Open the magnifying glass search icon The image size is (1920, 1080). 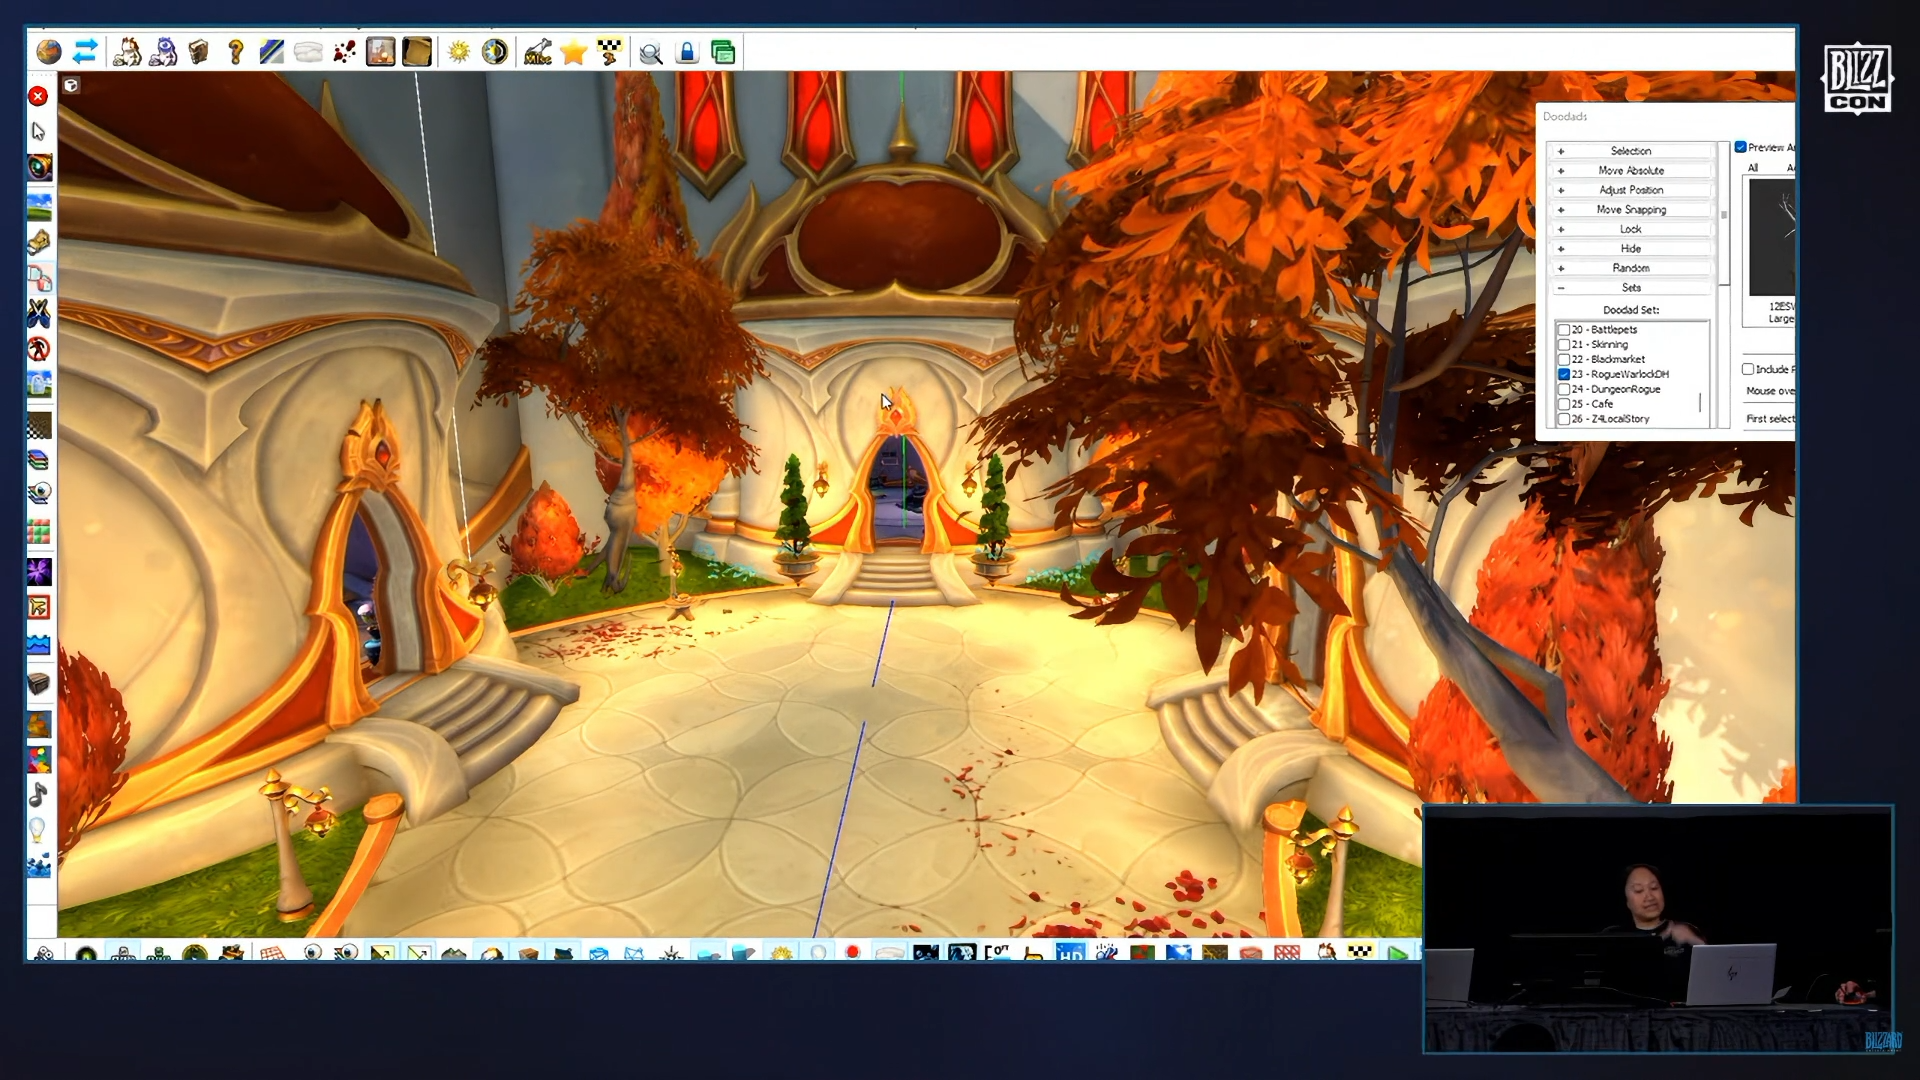click(651, 53)
